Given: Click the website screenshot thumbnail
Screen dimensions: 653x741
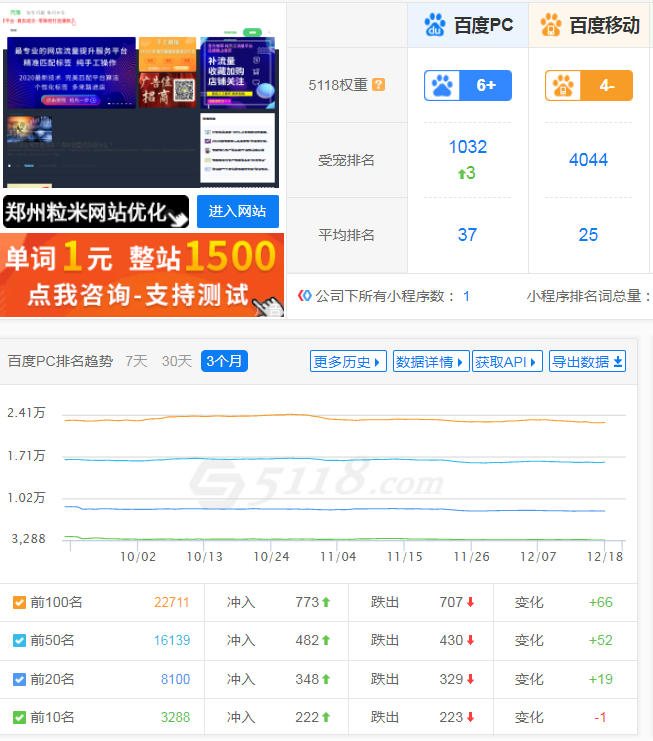Looking at the screenshot, I should [141, 97].
